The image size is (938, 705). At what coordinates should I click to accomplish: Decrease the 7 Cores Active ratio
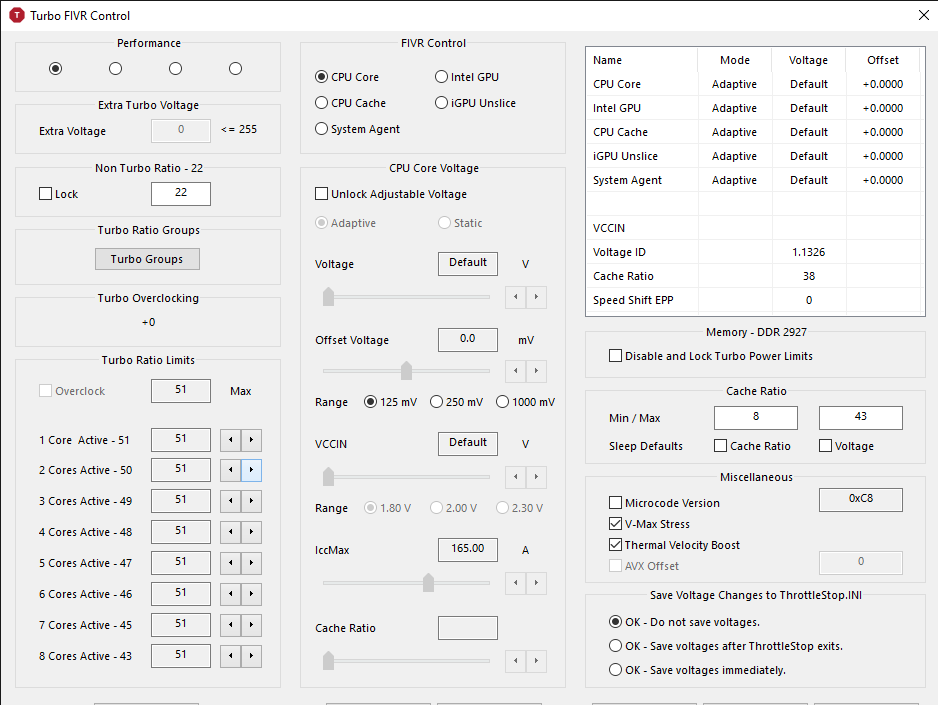point(230,625)
